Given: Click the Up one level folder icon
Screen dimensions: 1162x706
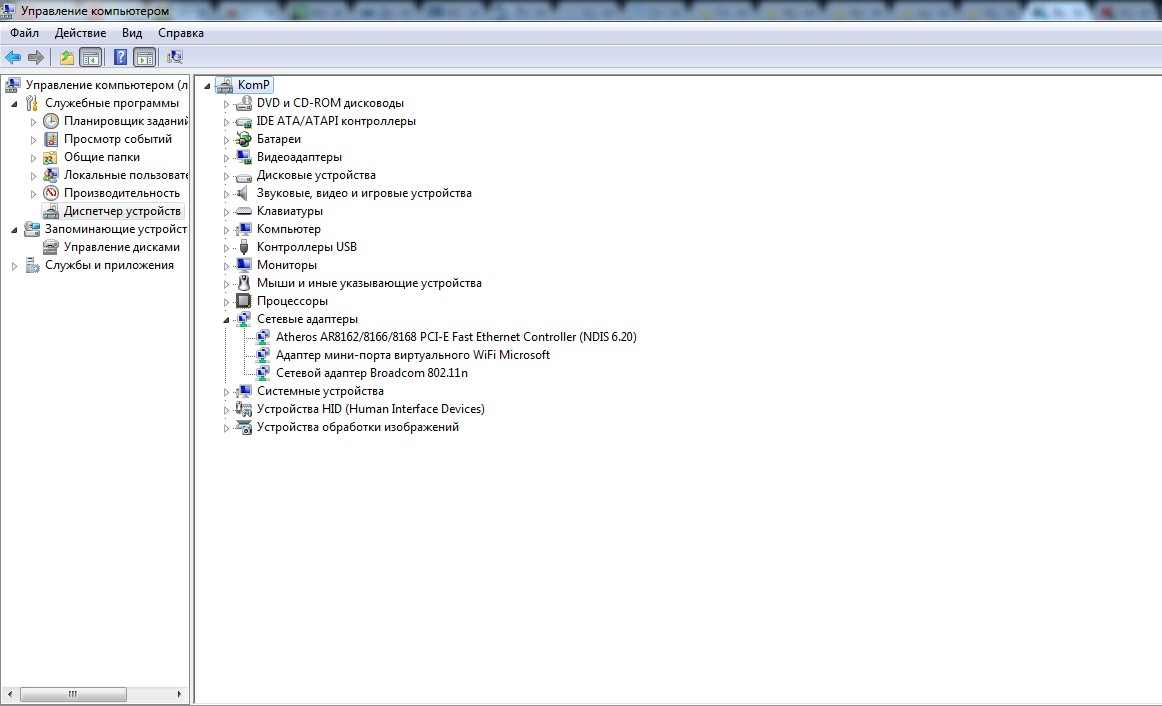Looking at the screenshot, I should click(x=67, y=57).
